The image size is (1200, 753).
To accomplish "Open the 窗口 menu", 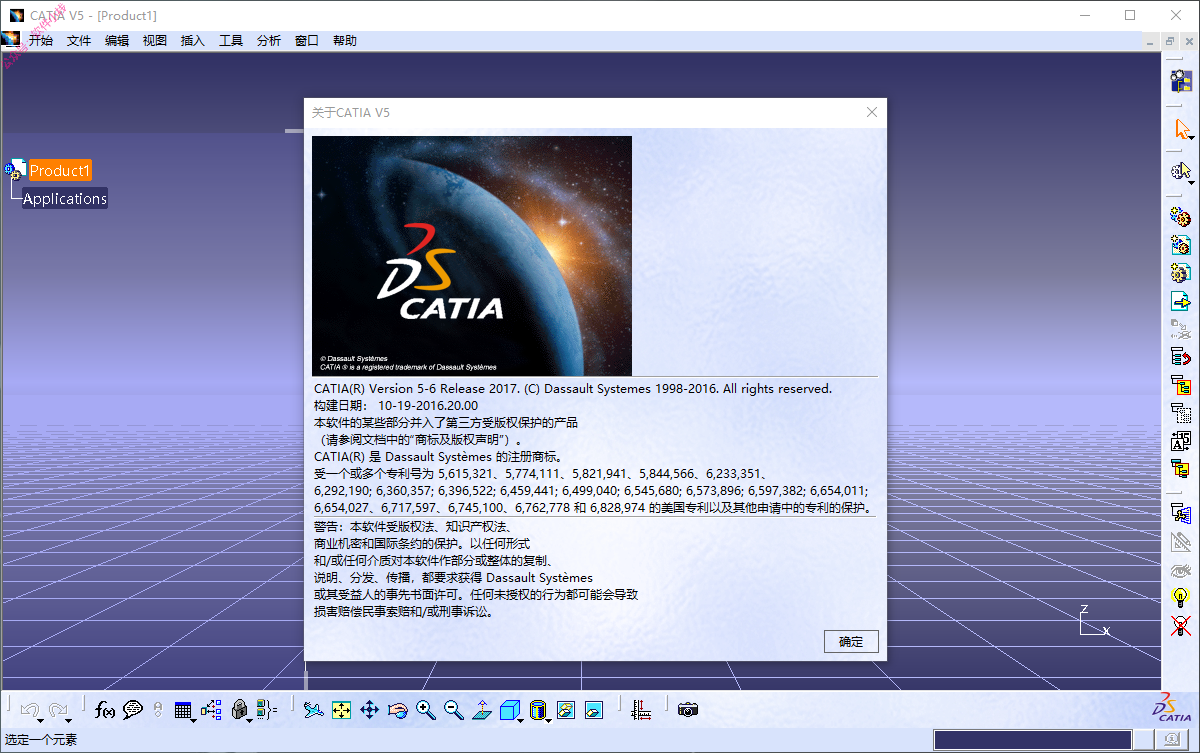I will 307,41.
